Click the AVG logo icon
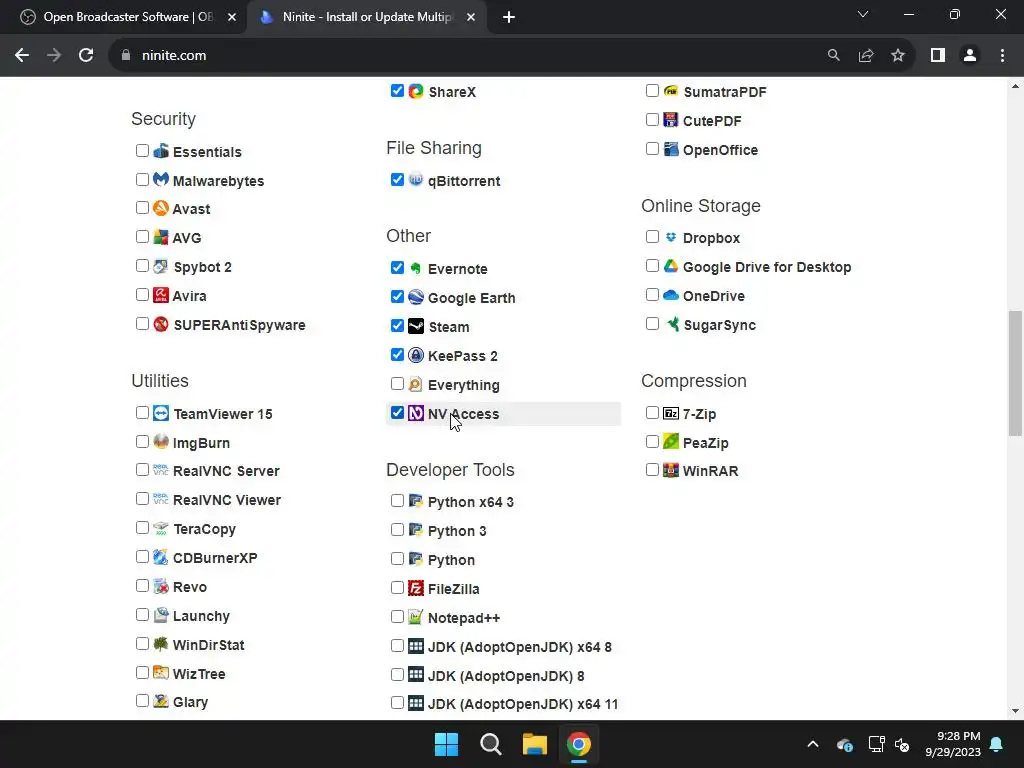Screen dimensions: 1024x768 tap(161, 237)
